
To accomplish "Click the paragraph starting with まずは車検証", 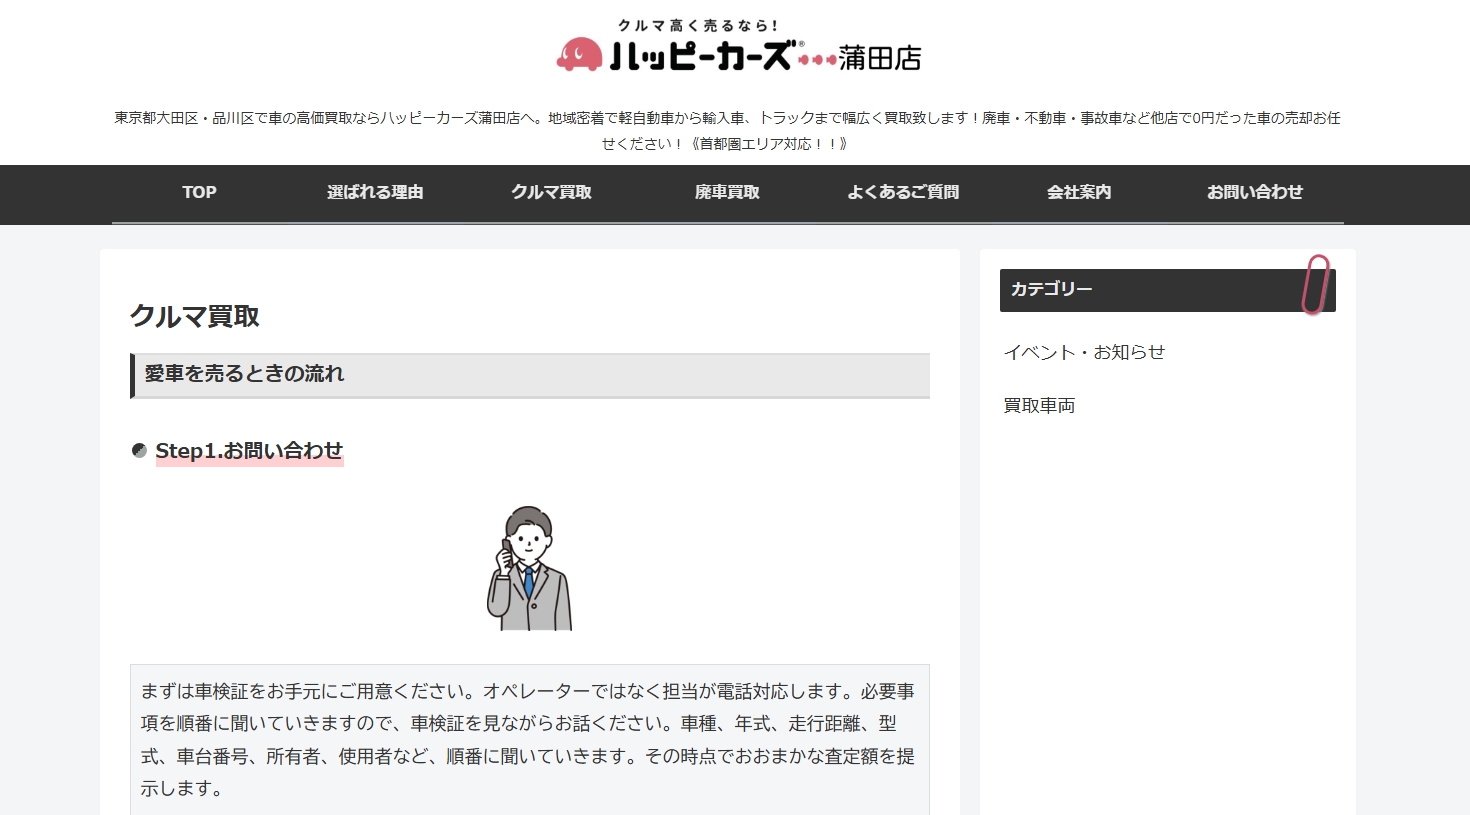I will [529, 739].
